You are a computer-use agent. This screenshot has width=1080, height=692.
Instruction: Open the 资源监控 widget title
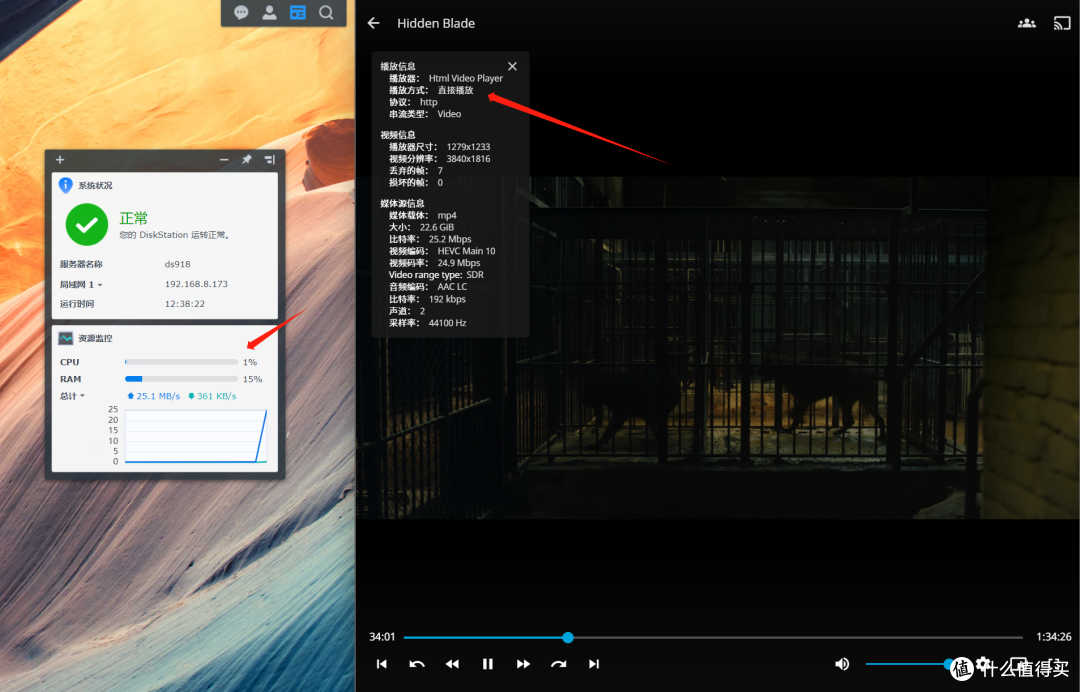tap(95, 338)
